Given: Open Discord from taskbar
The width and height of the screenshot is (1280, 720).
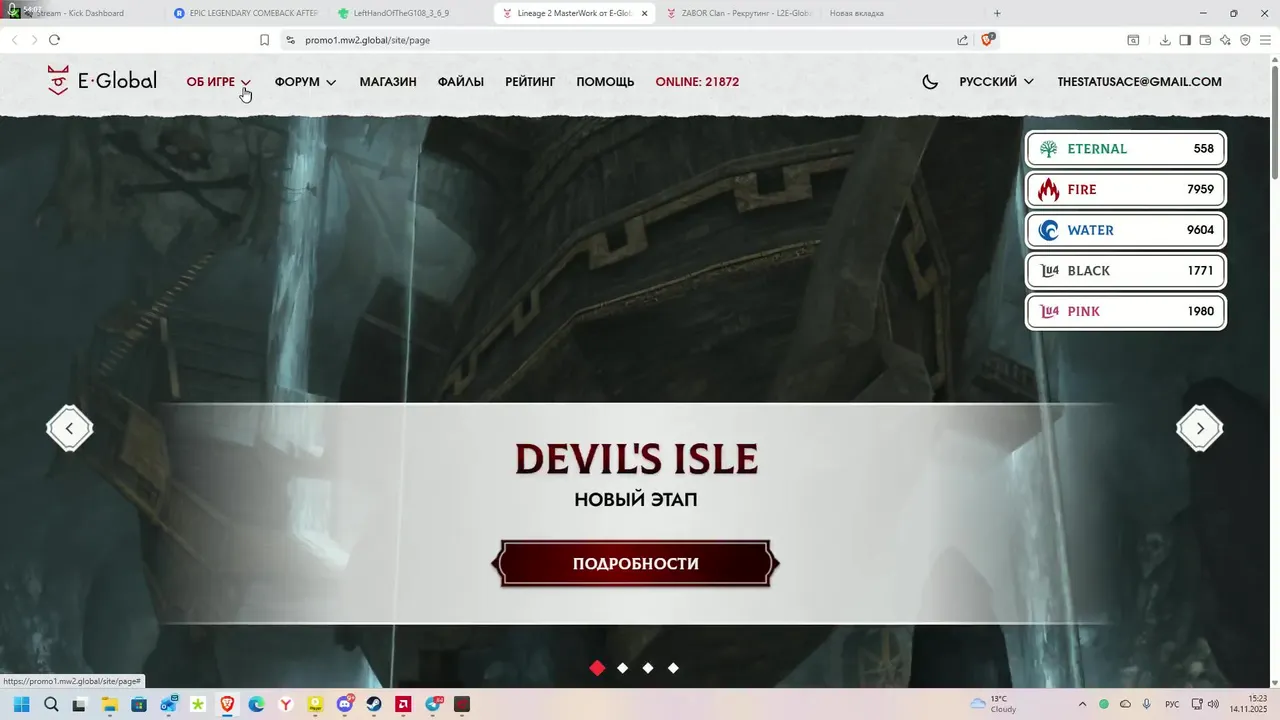Looking at the screenshot, I should point(345,704).
